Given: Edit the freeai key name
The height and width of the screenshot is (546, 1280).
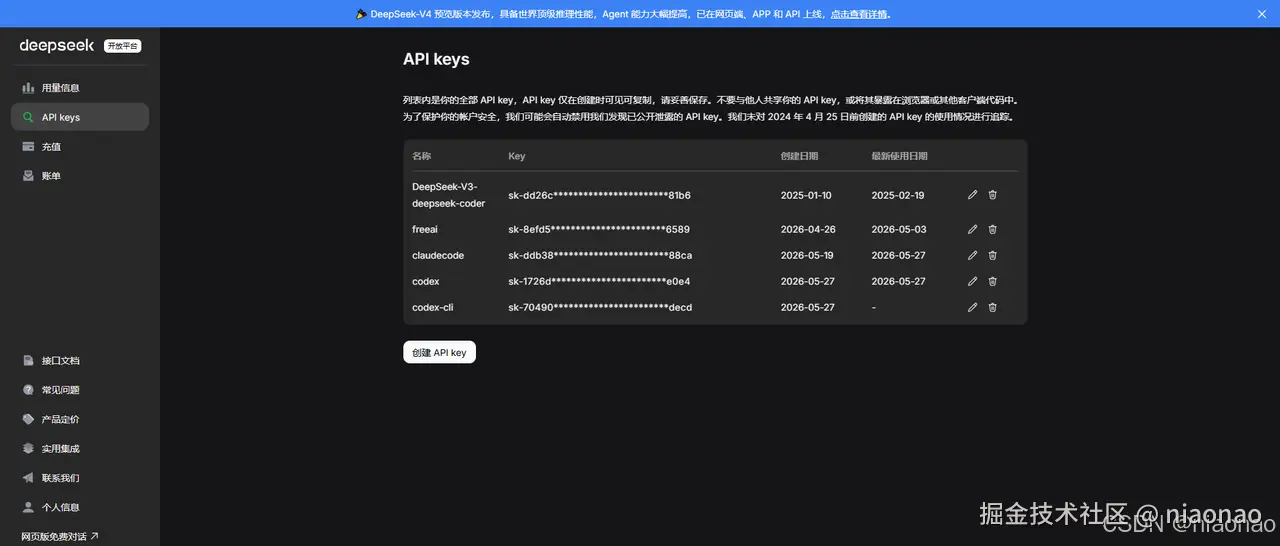Looking at the screenshot, I should click(x=972, y=229).
